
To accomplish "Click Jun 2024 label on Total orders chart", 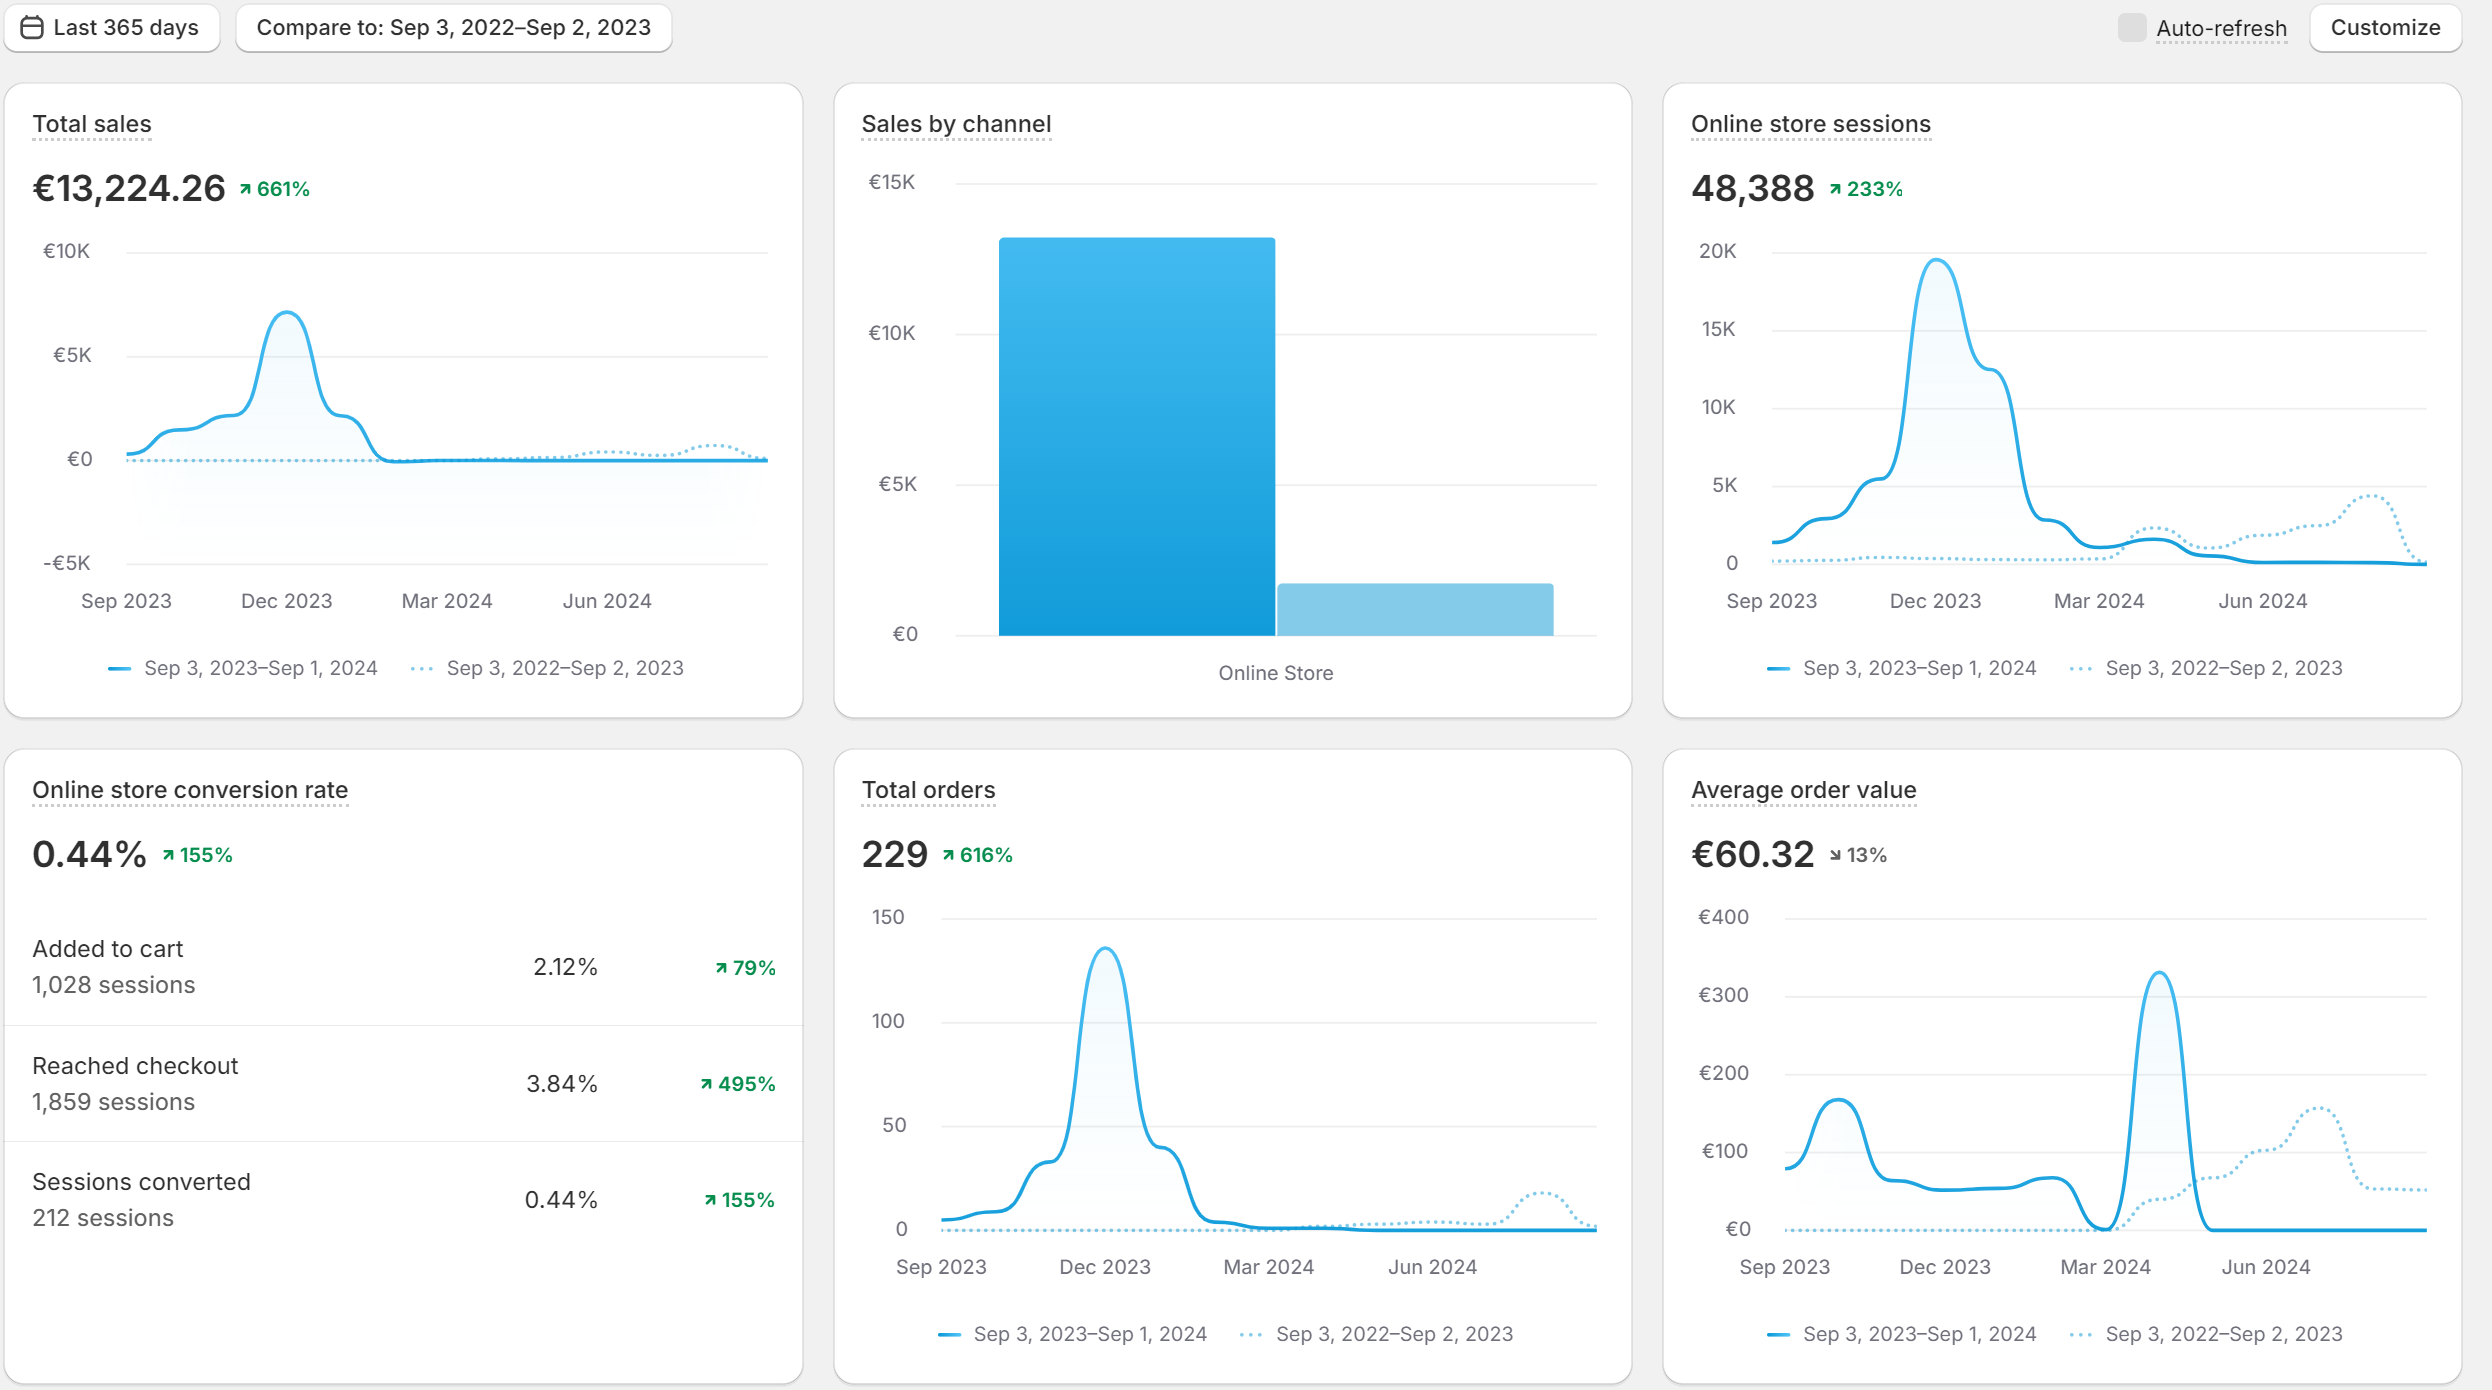I will click(x=1432, y=1267).
